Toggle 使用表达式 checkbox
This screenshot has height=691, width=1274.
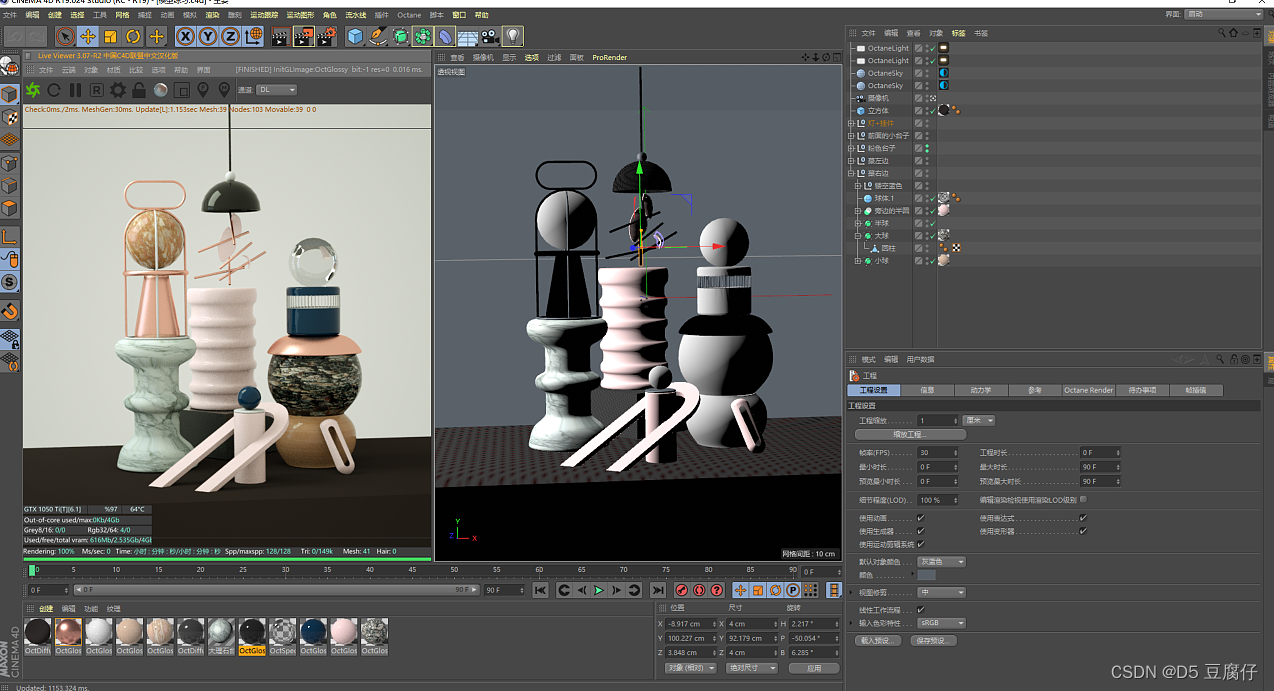point(1083,518)
